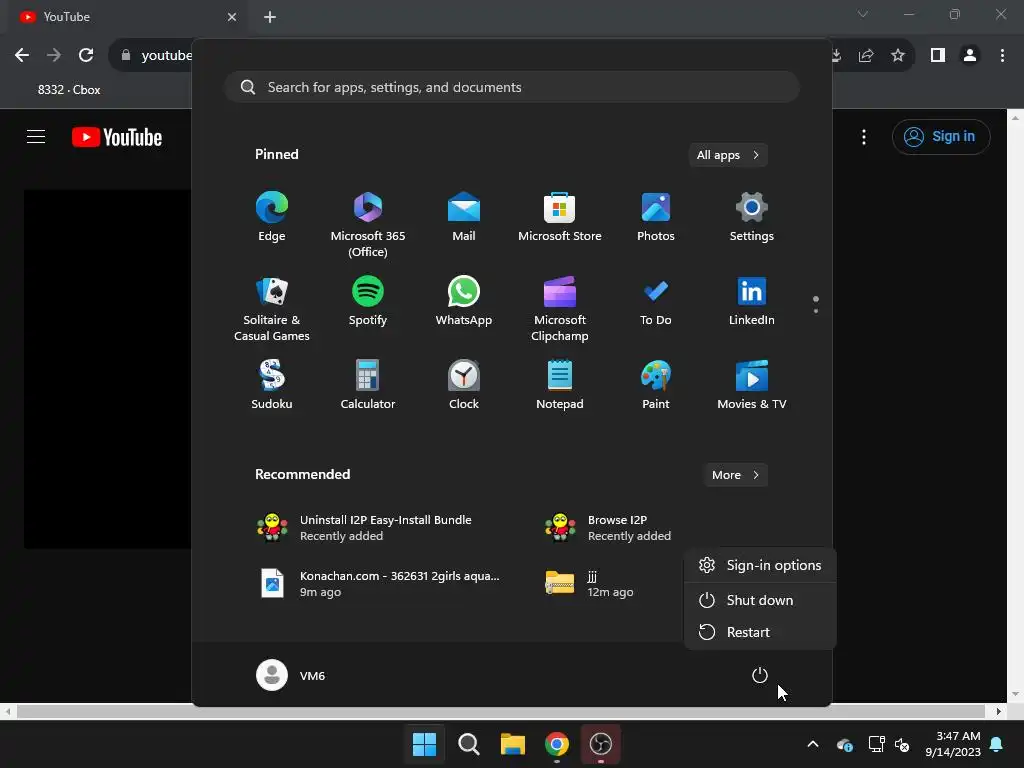Close the YouTube tab

[232, 17]
